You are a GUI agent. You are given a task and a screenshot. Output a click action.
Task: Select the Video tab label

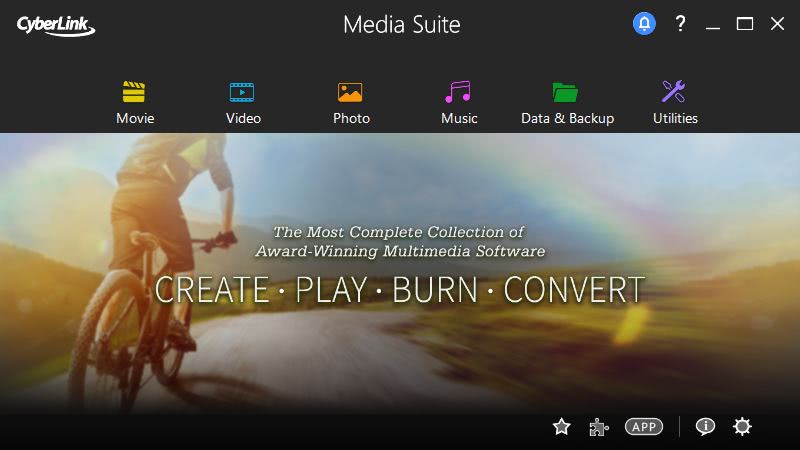[x=243, y=118]
